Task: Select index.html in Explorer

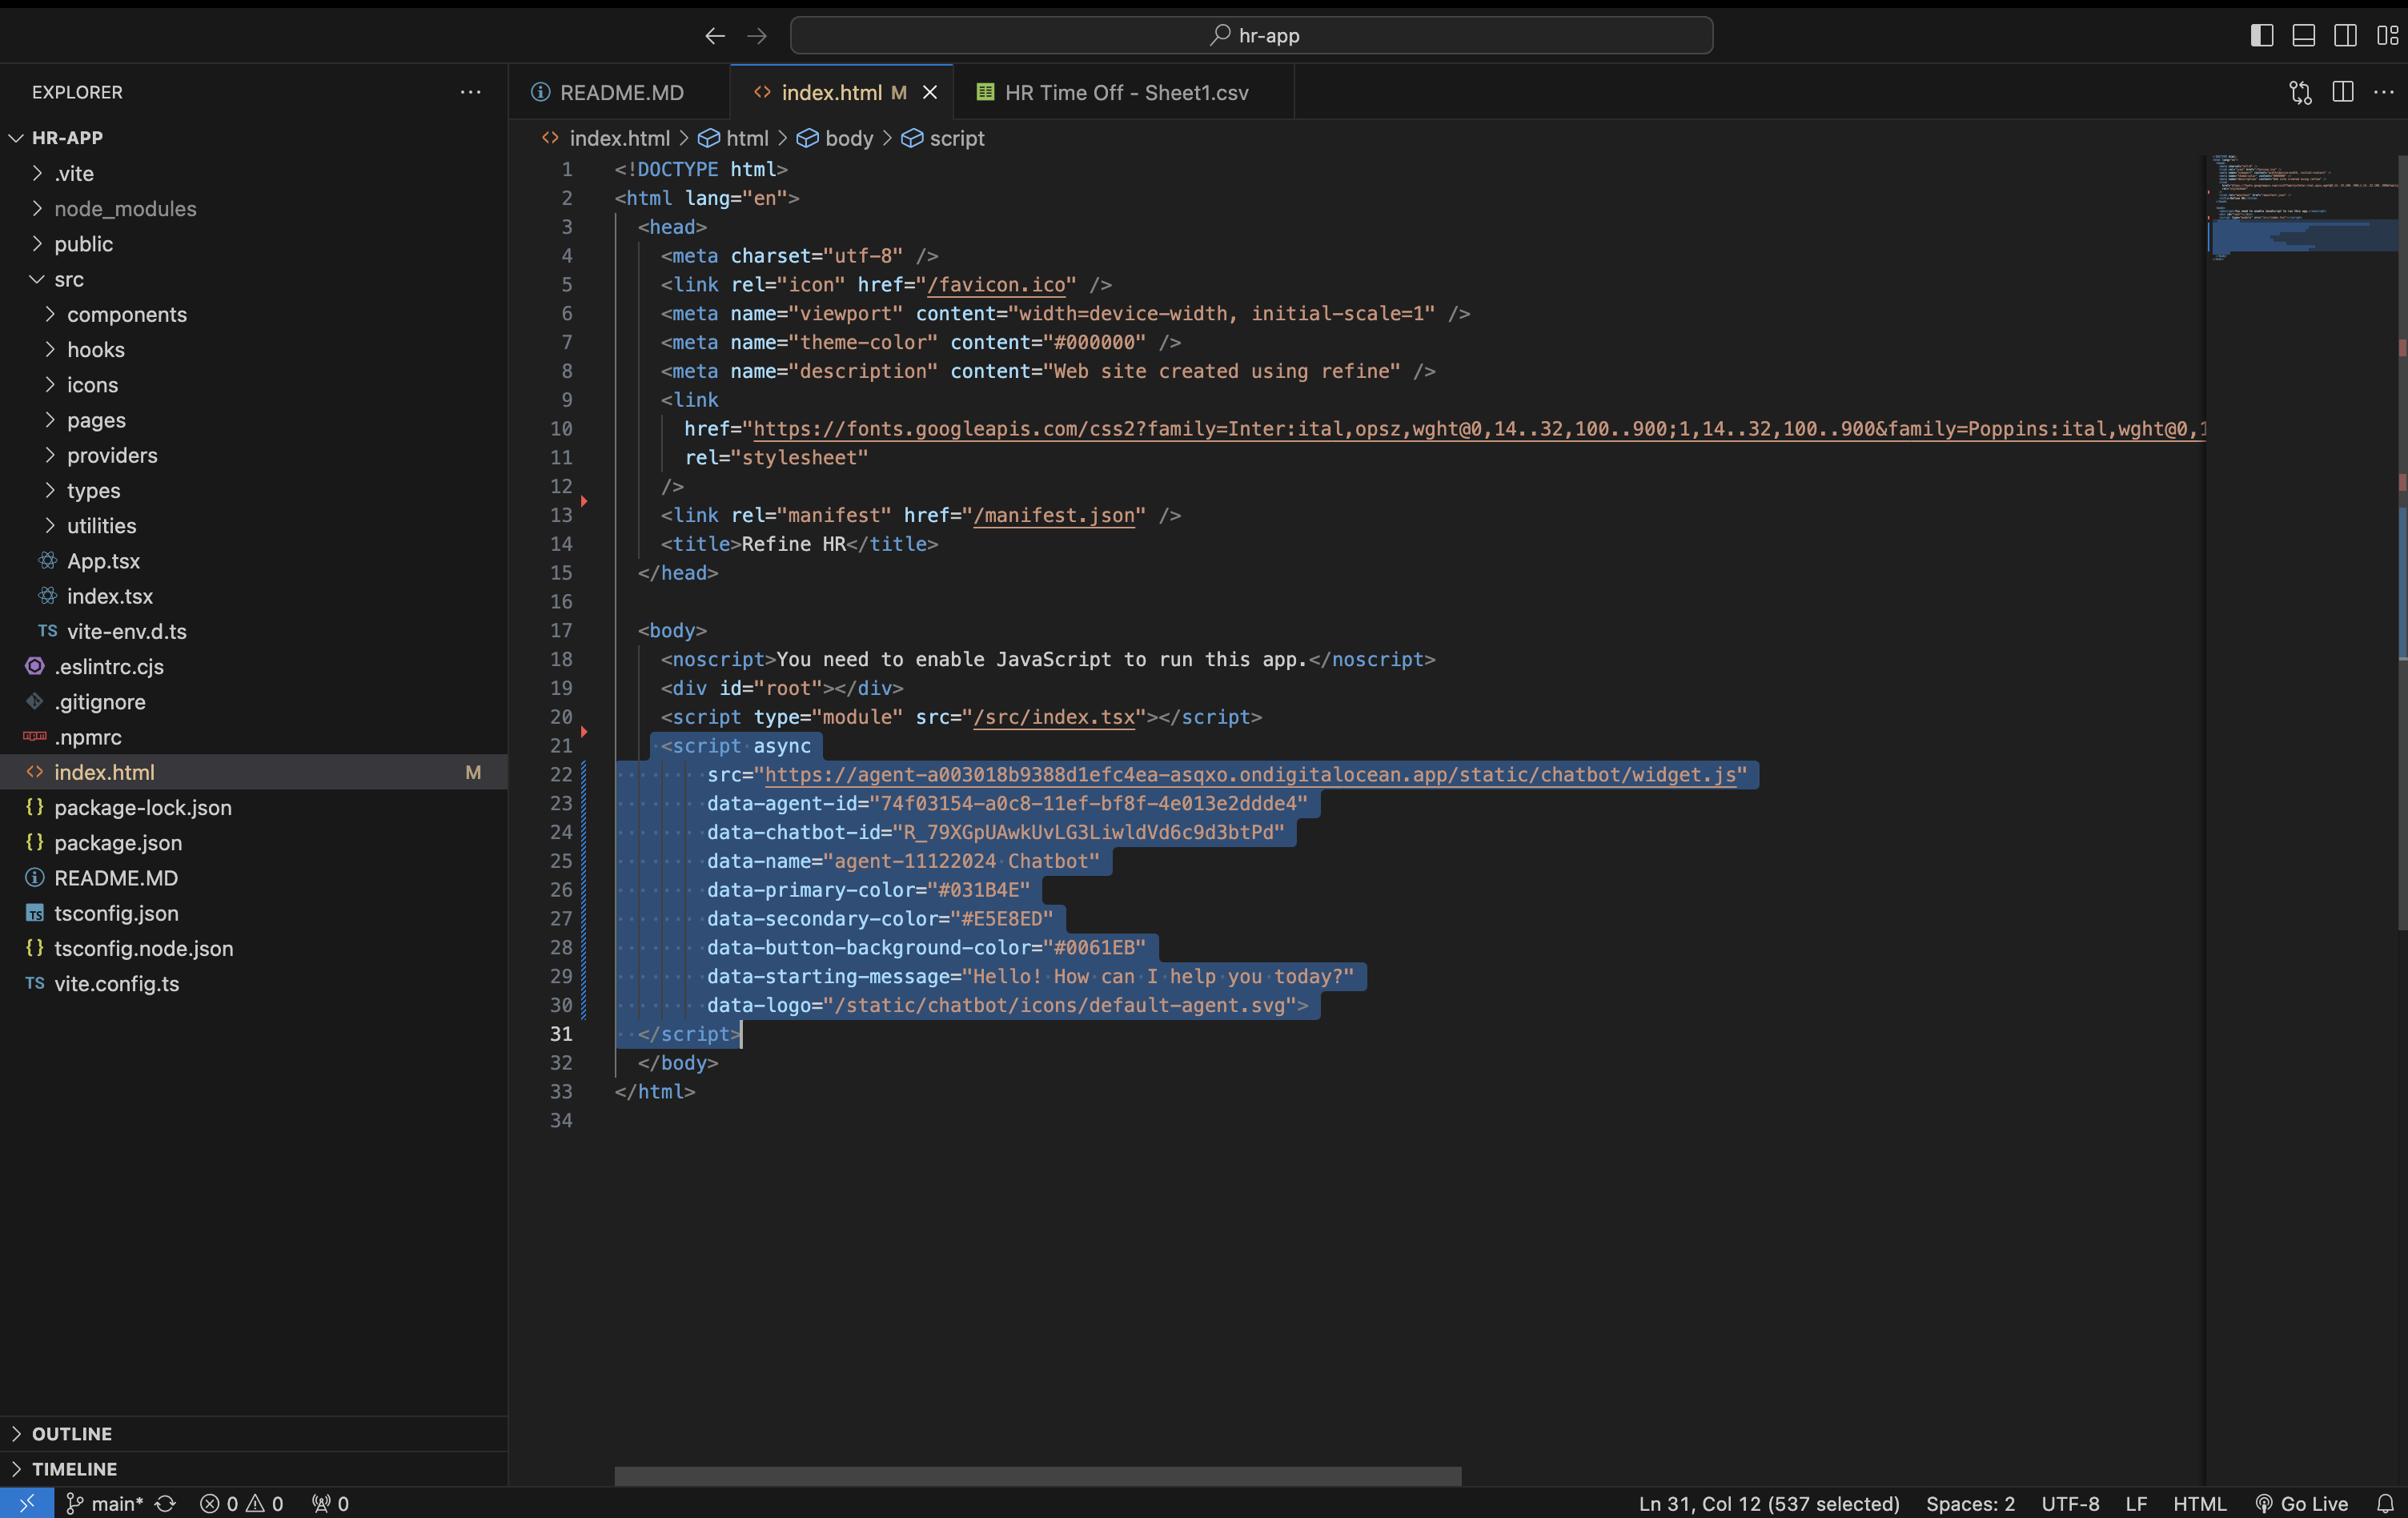Action: coord(254,772)
